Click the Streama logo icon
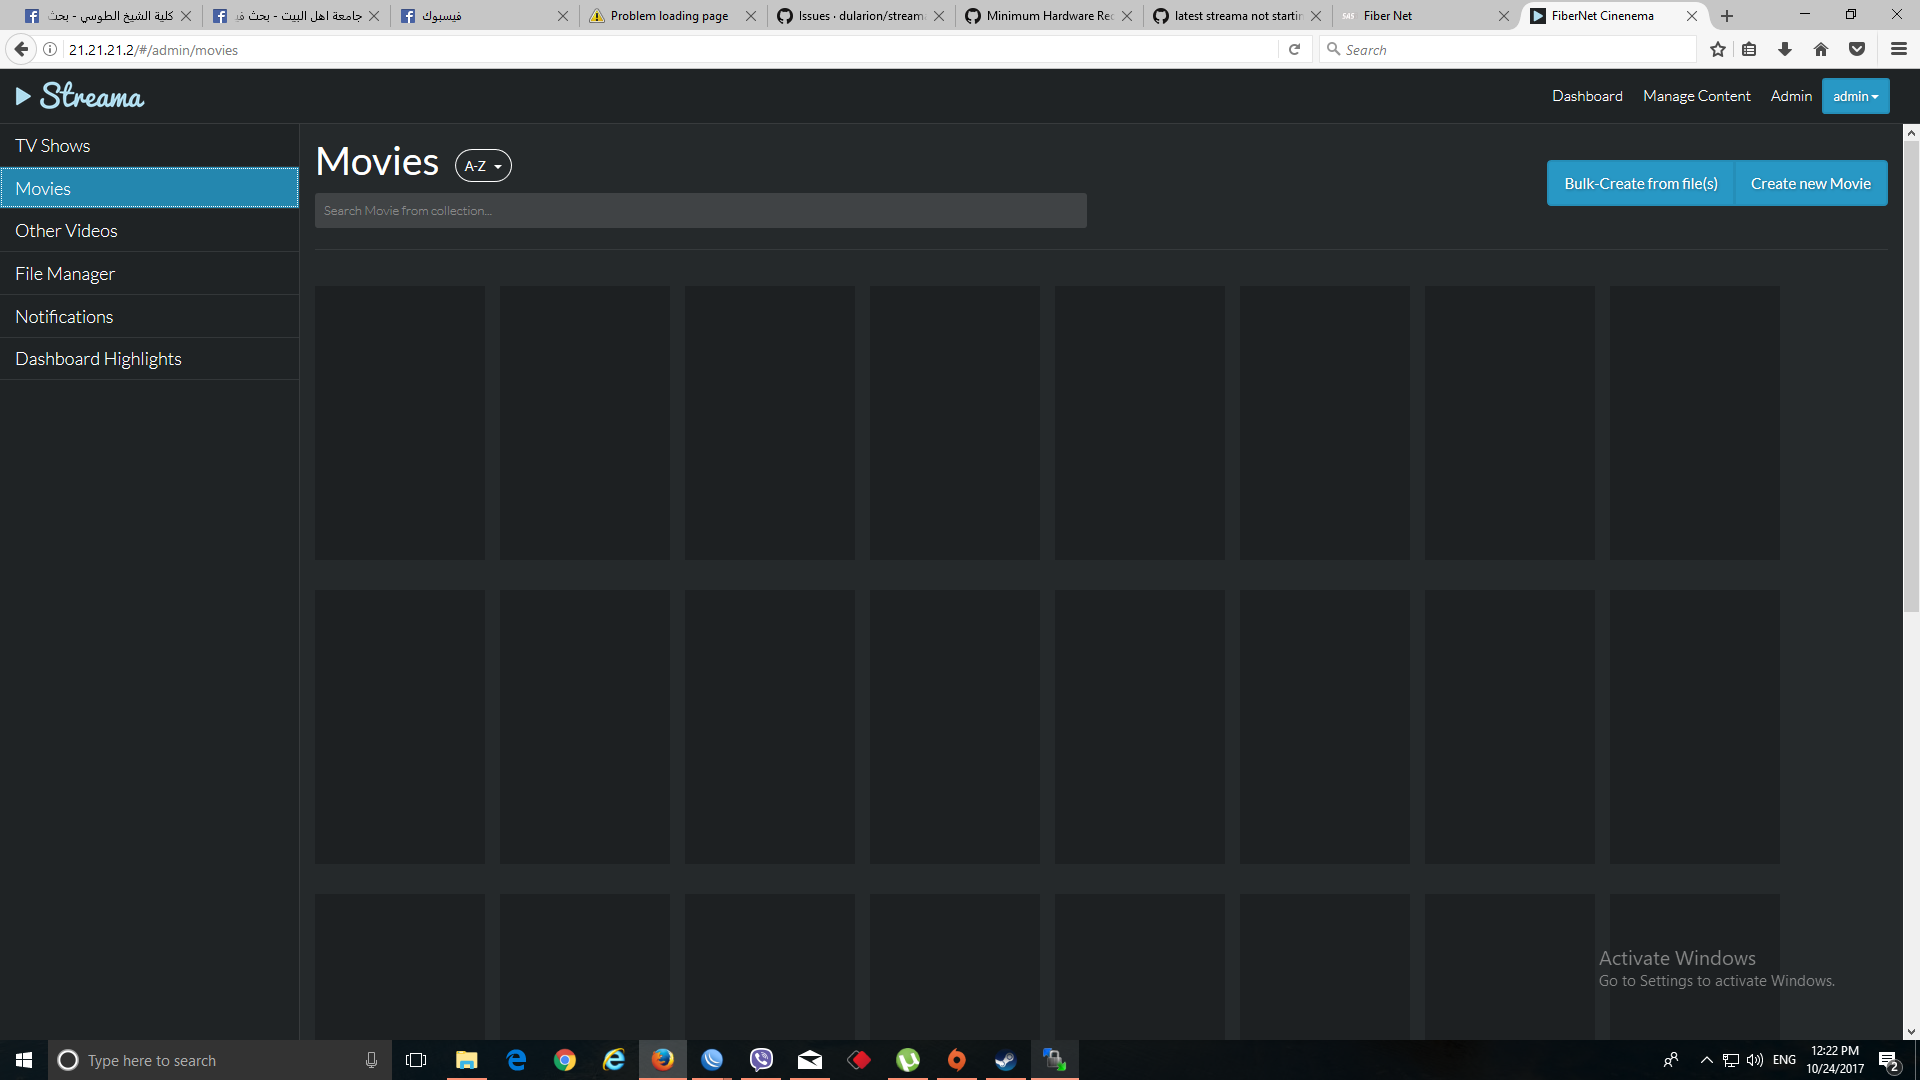Screen dimensions: 1920x1080 click(x=22, y=95)
